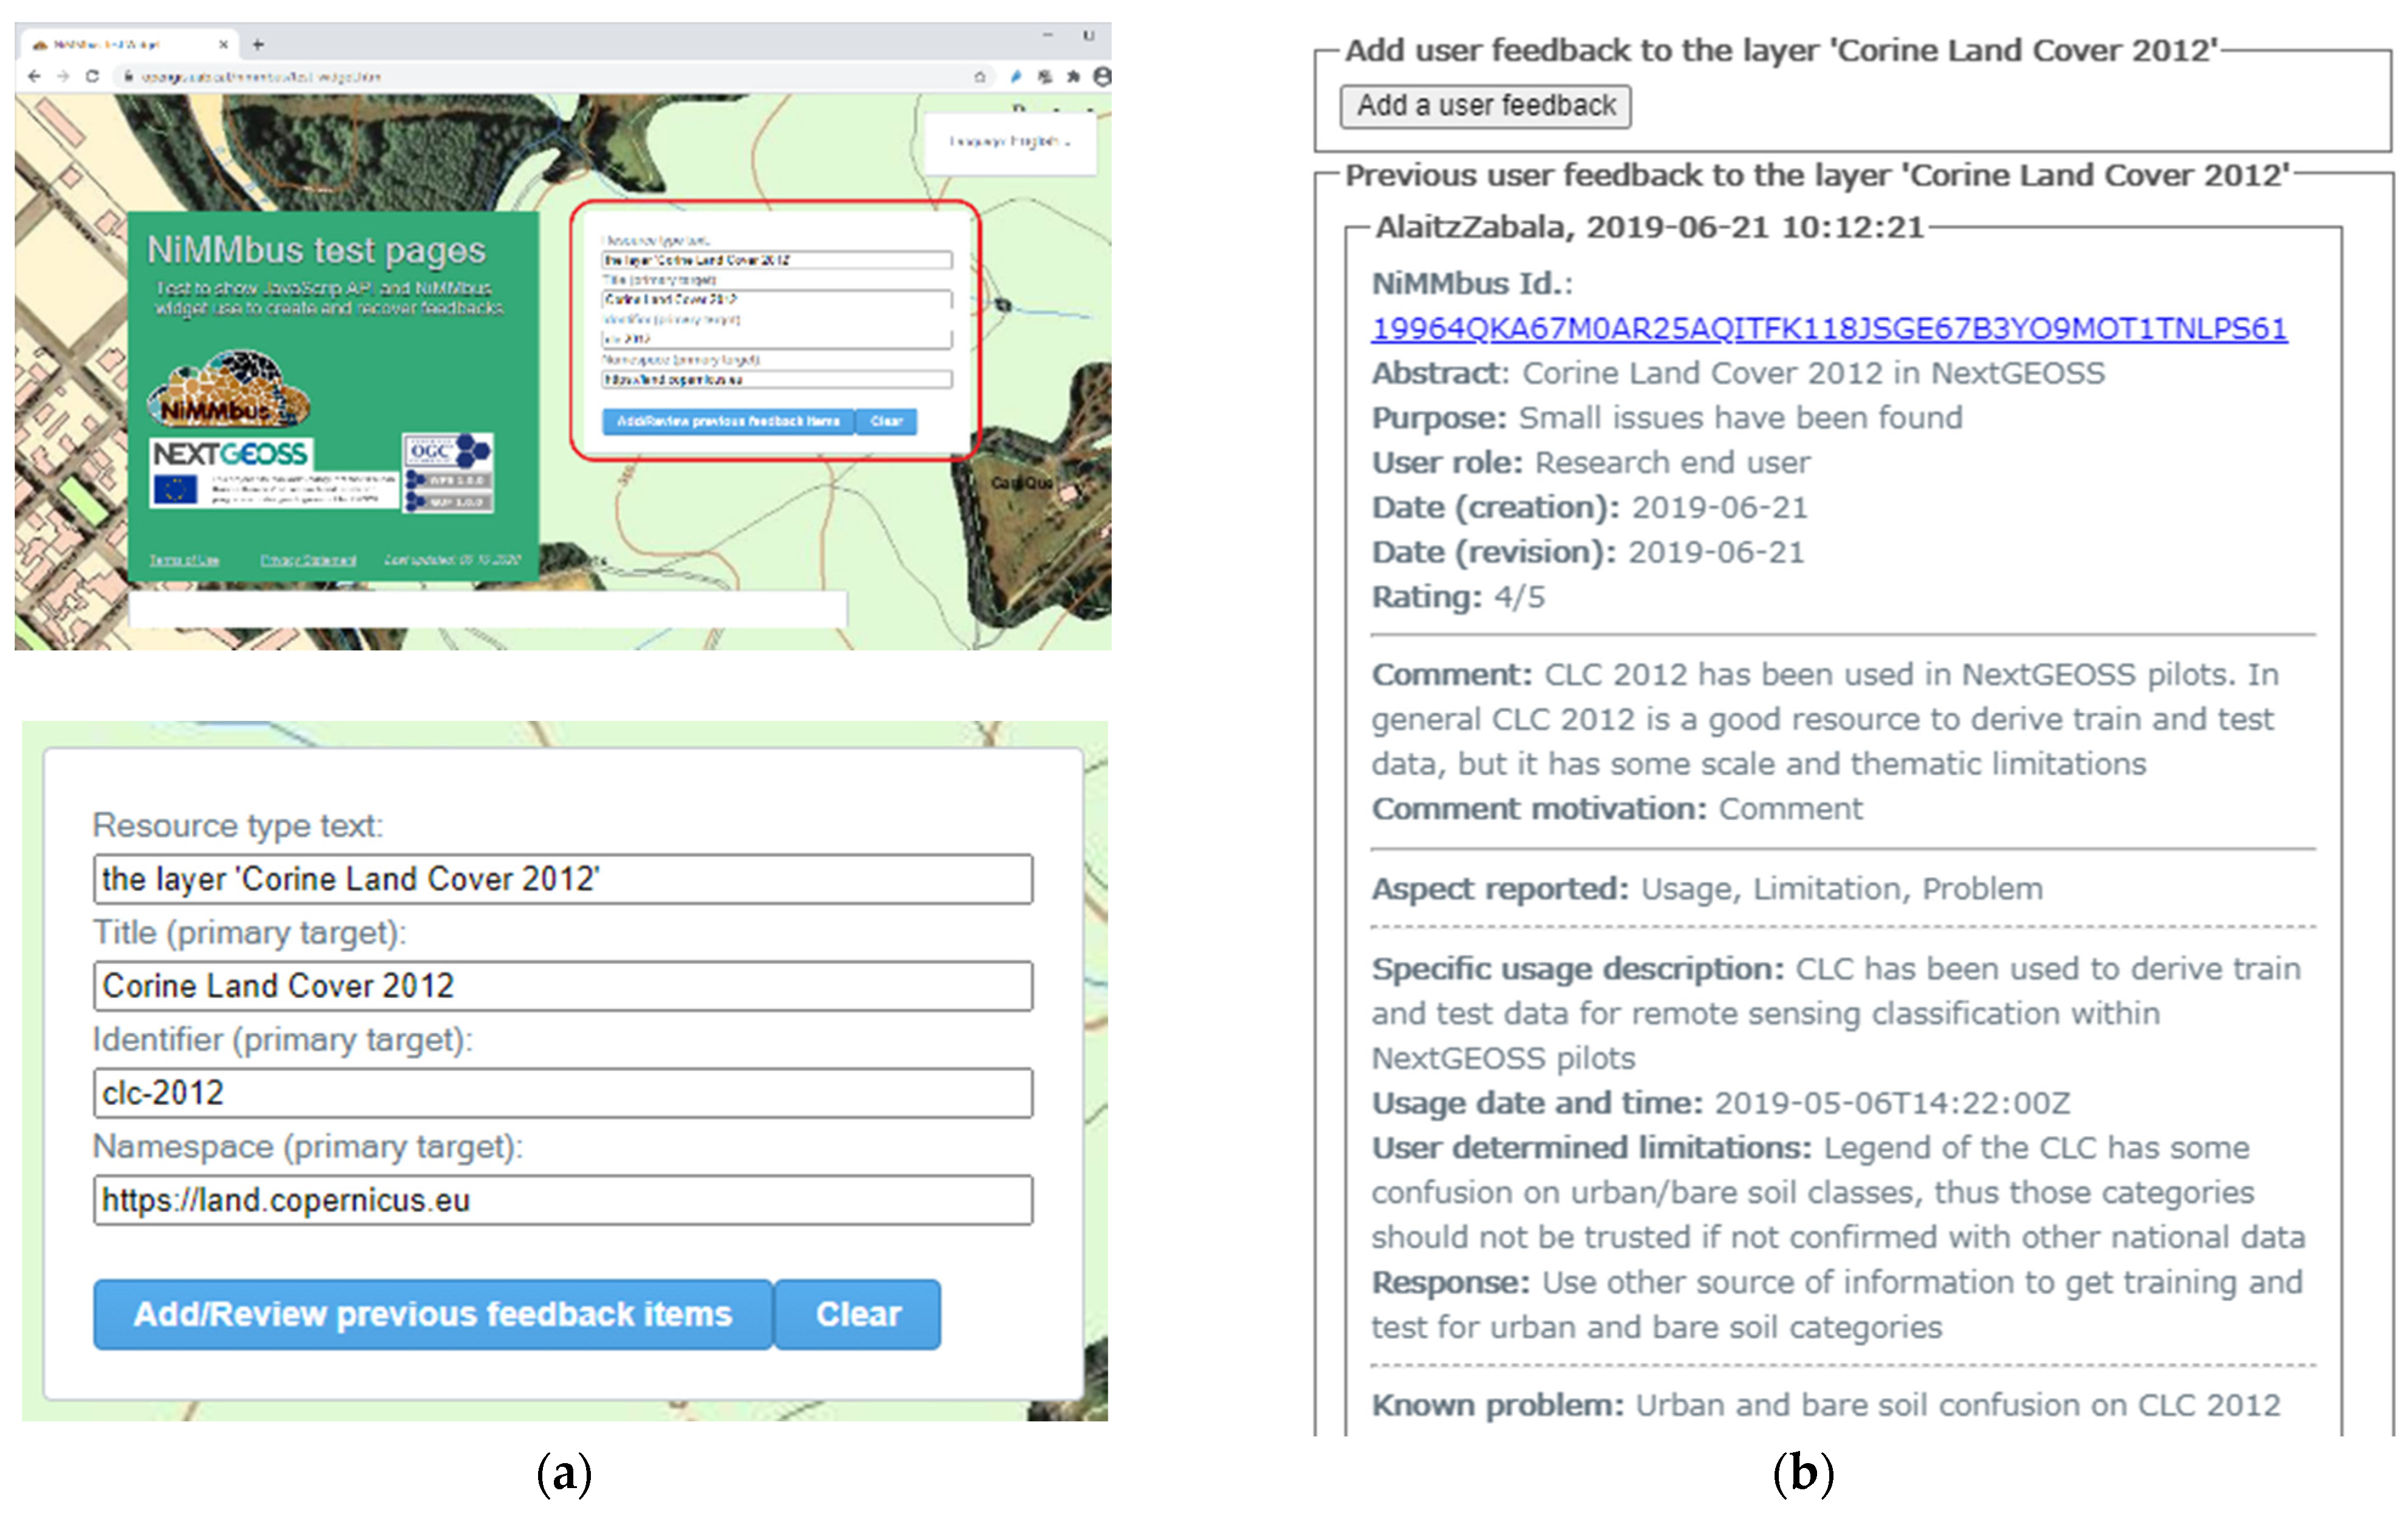
Task: Click the bookmark star icon in toolbar
Action: coord(980,76)
